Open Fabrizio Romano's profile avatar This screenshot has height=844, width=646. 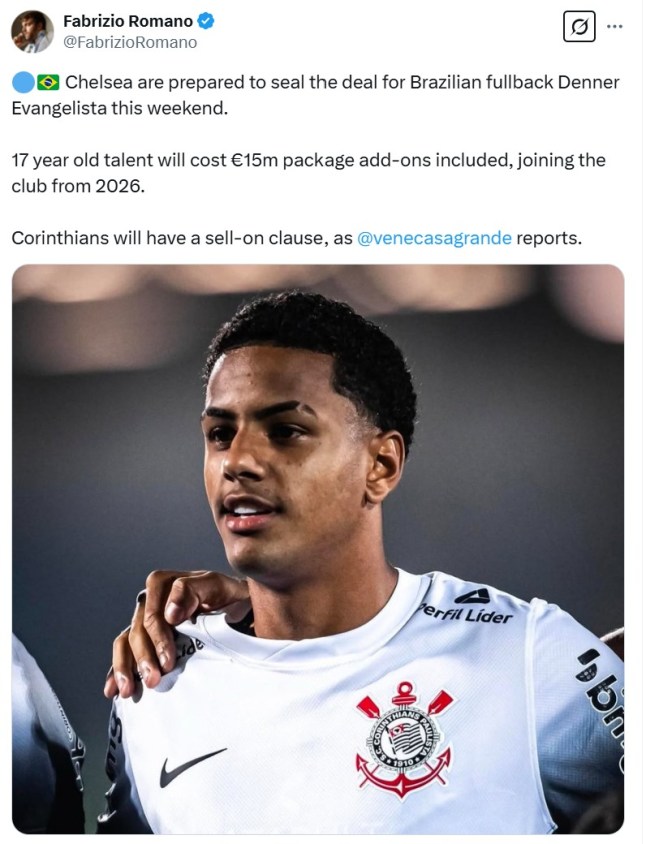pos(32,32)
